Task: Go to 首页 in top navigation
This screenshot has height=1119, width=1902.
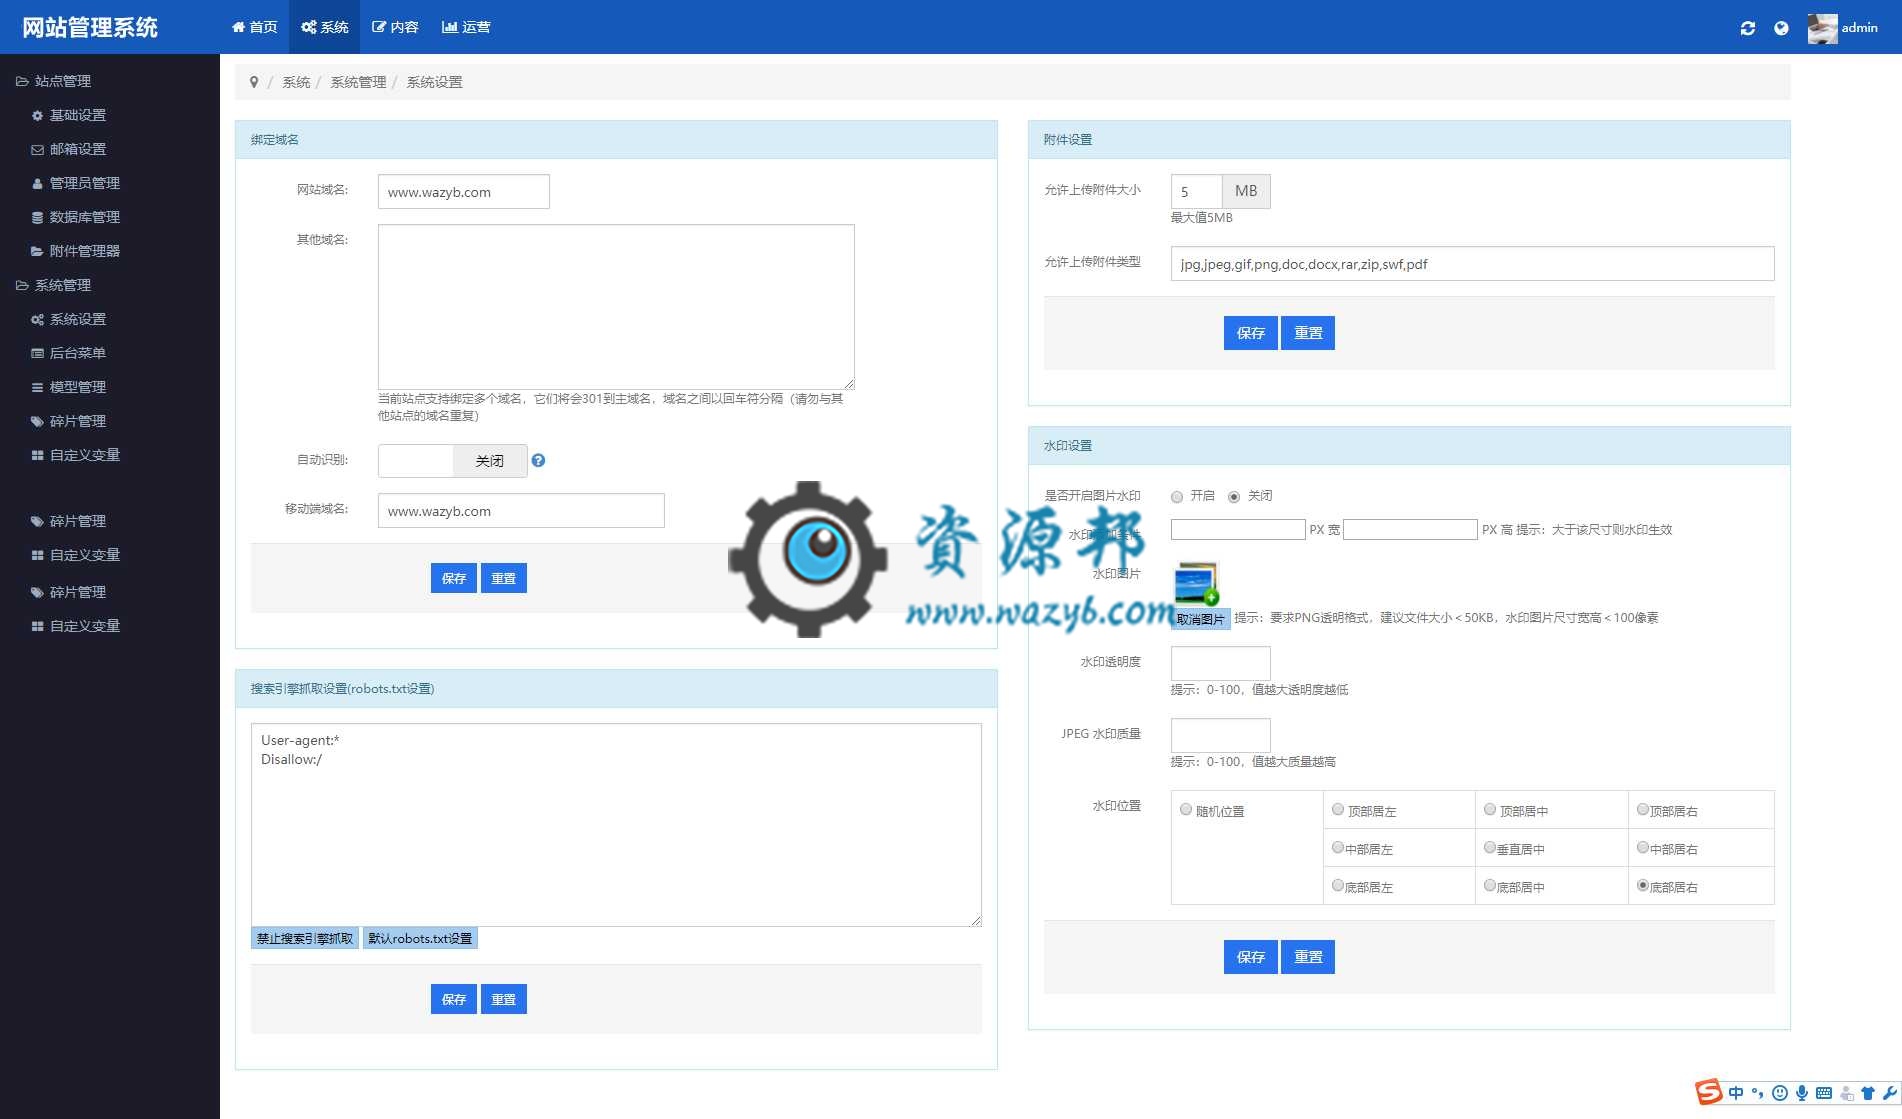Action: pos(254,27)
